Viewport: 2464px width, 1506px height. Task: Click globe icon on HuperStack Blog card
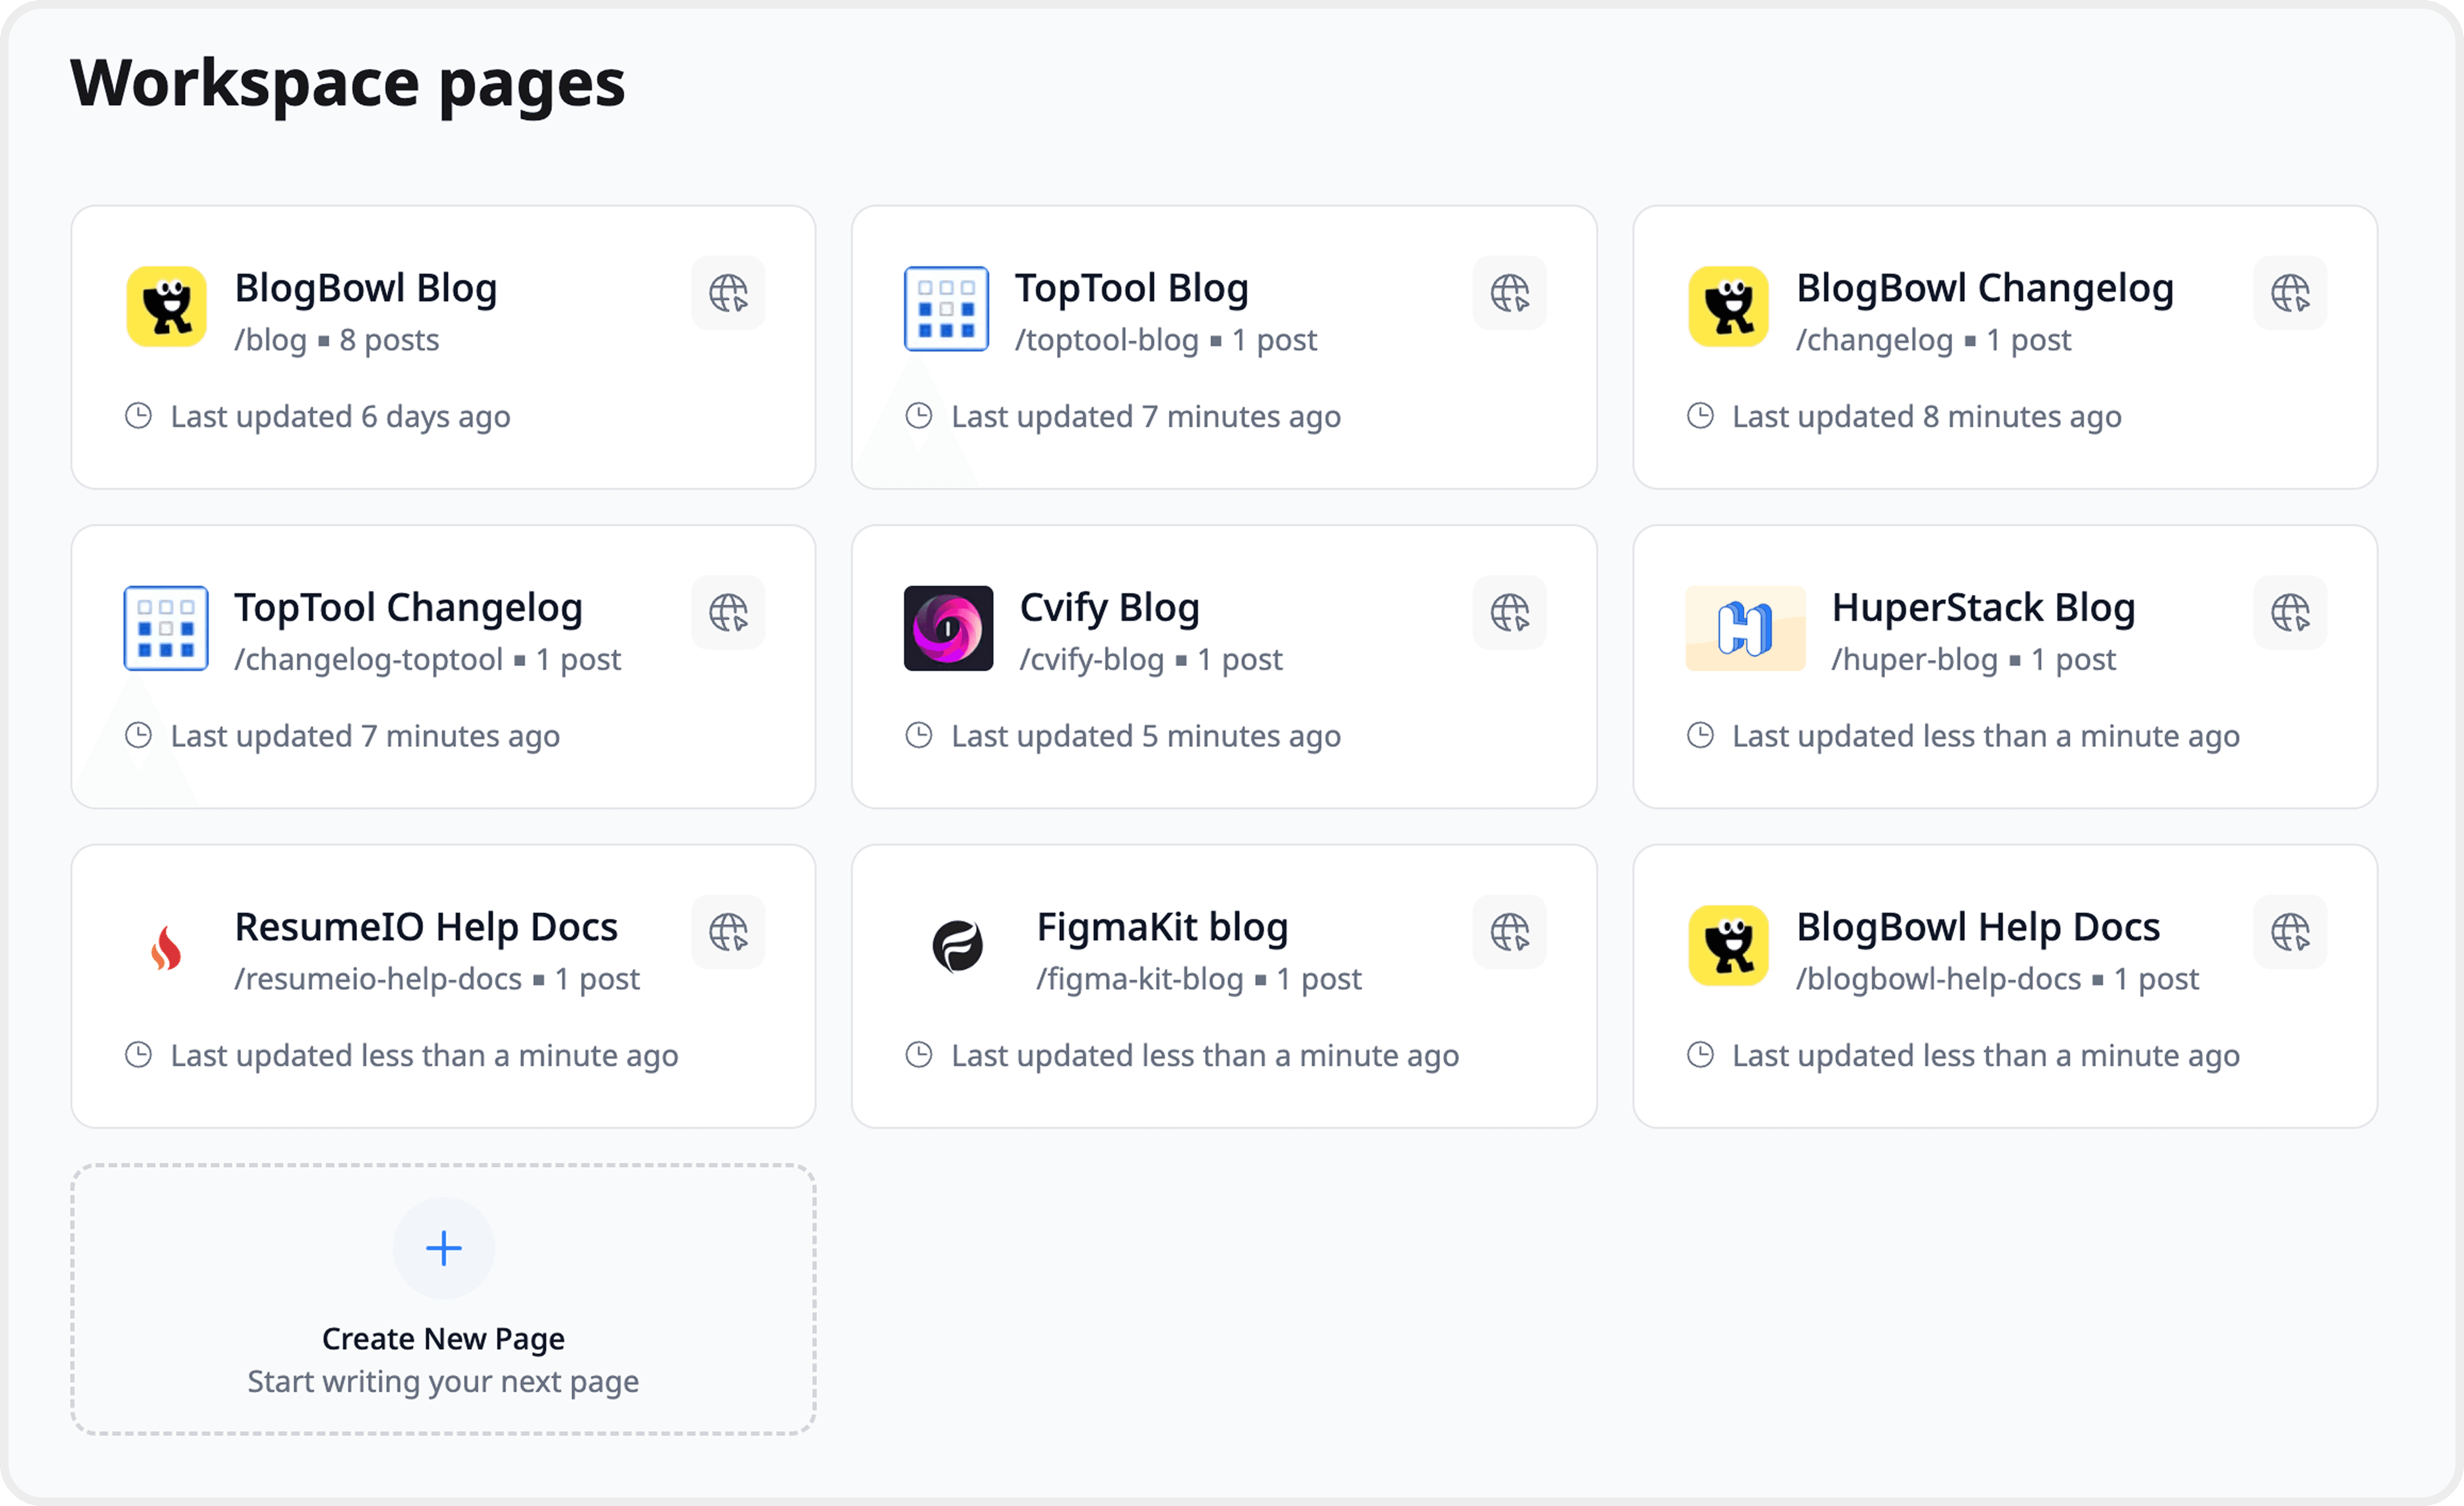click(2290, 612)
